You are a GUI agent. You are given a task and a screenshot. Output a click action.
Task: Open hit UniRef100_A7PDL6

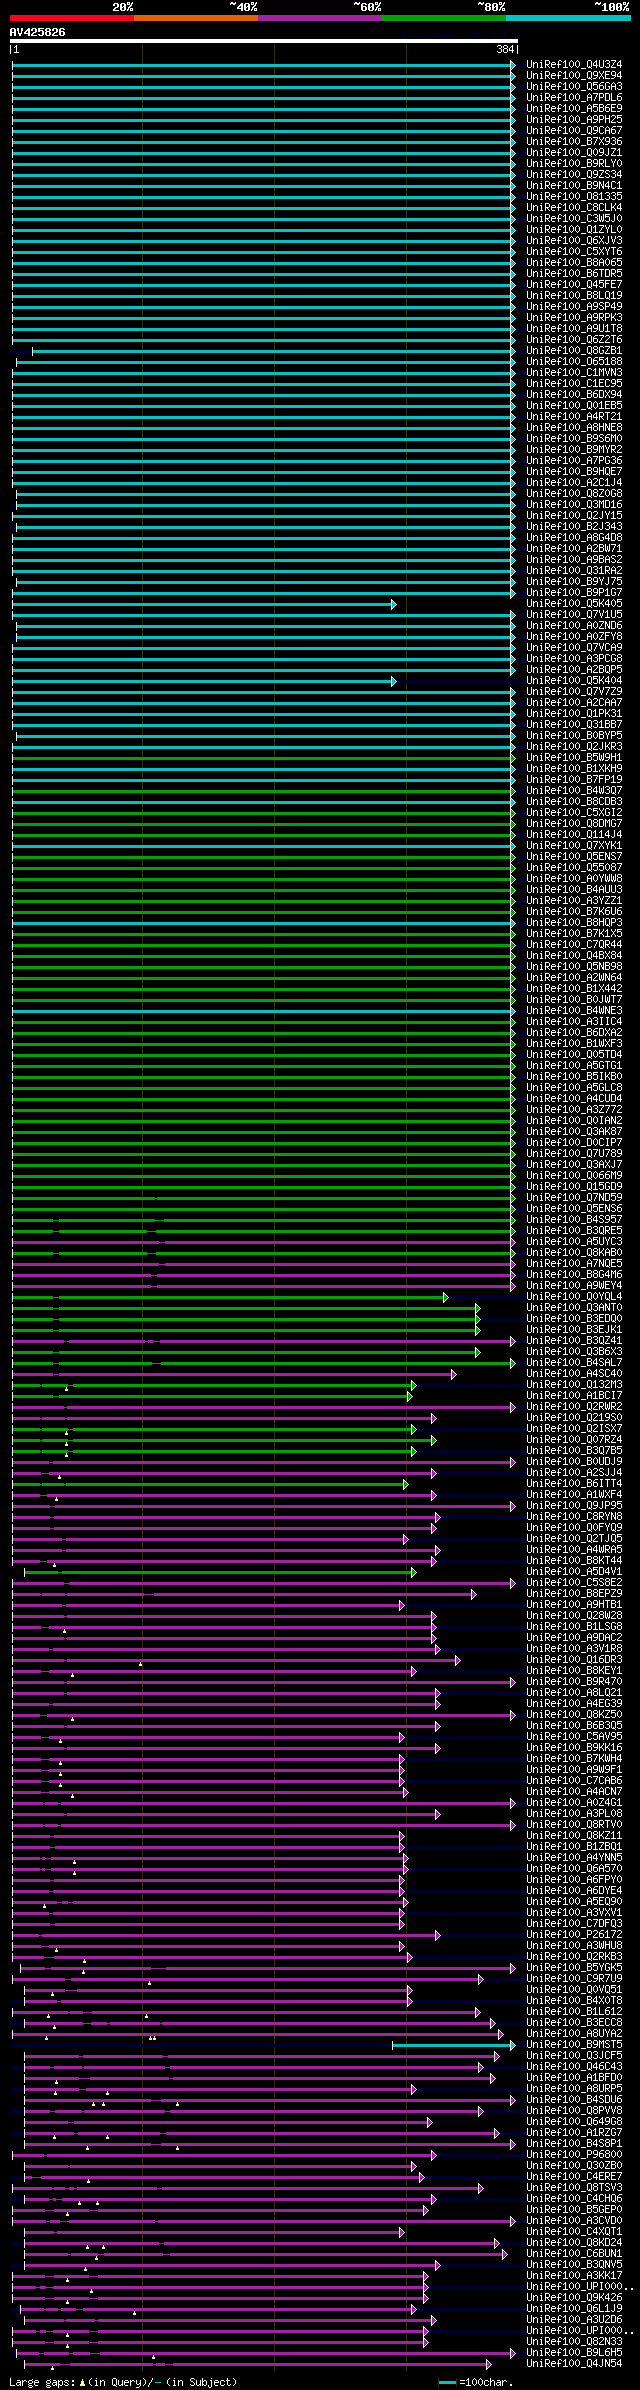point(574,97)
